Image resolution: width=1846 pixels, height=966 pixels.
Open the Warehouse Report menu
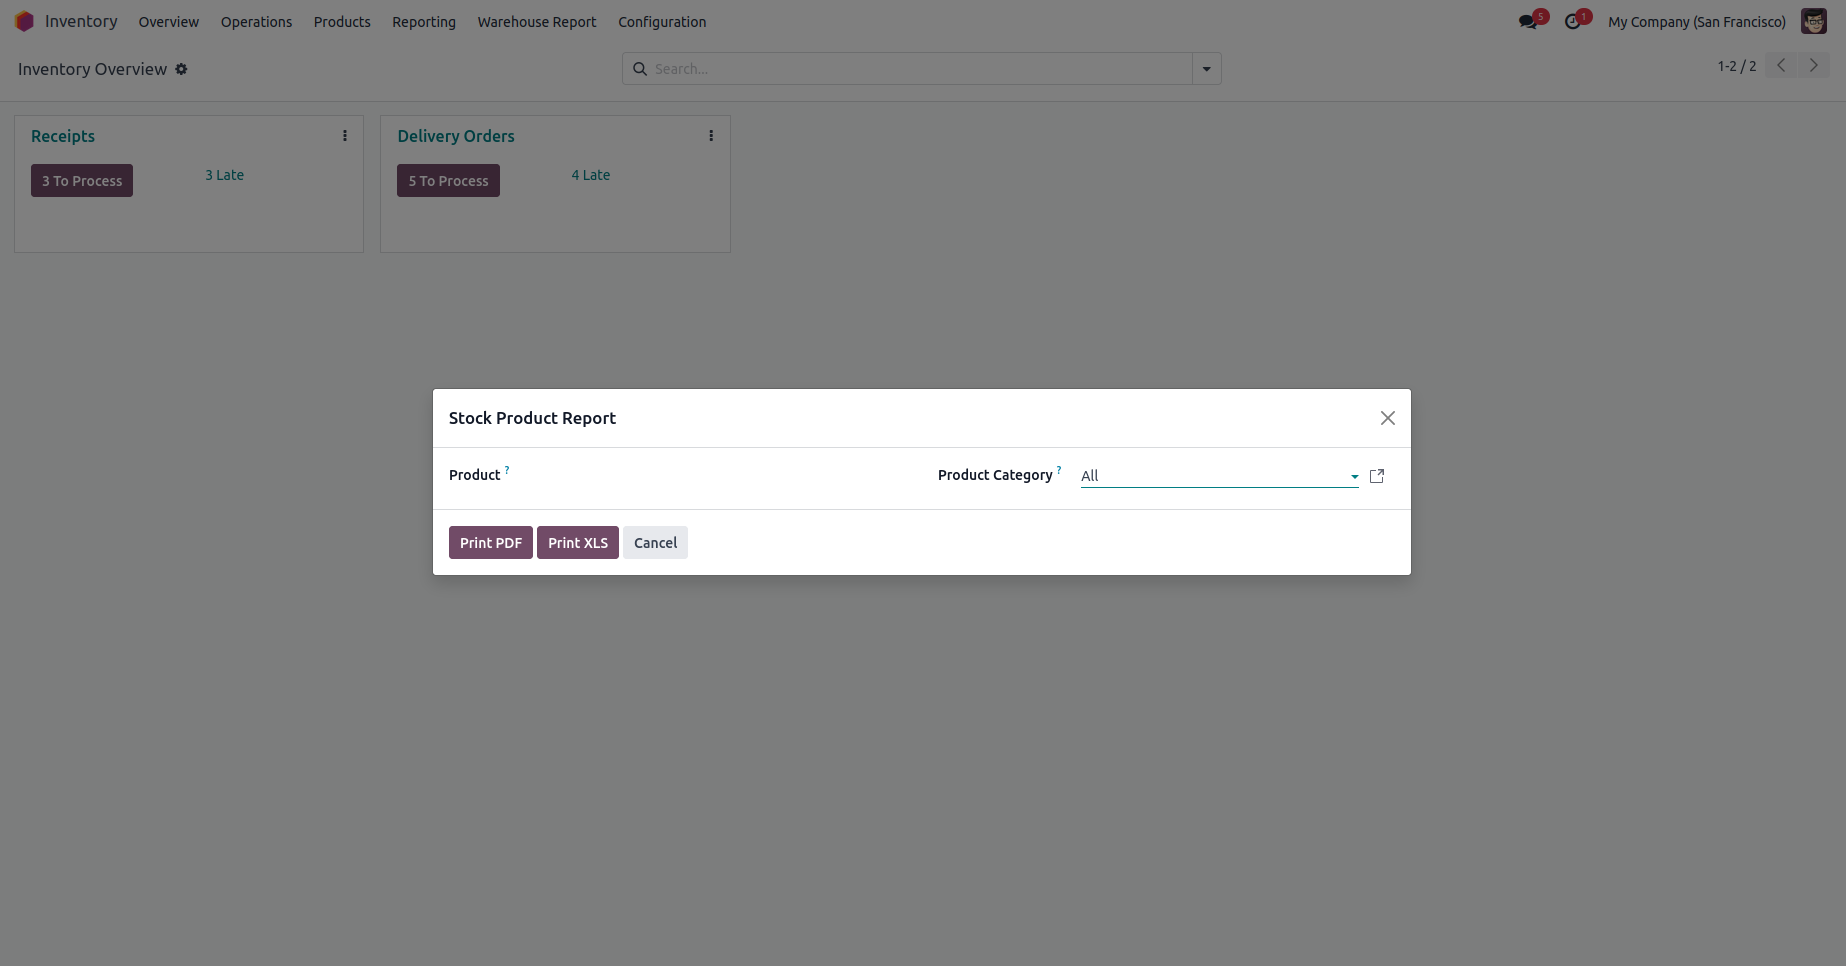[537, 22]
